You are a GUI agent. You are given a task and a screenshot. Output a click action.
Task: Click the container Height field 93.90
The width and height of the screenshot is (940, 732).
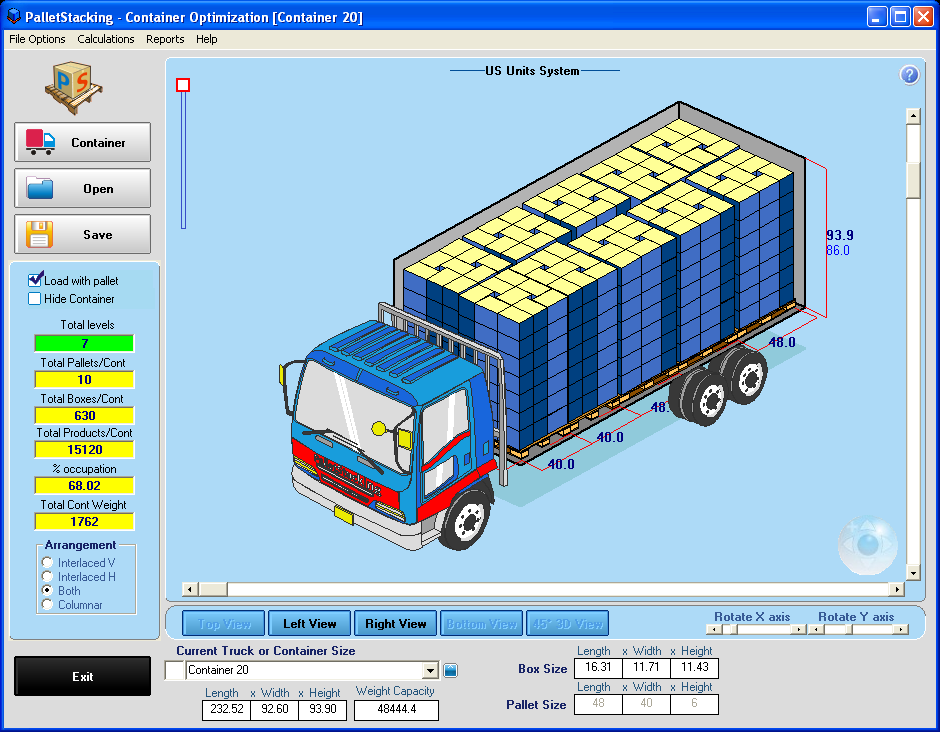pyautogui.click(x=323, y=709)
